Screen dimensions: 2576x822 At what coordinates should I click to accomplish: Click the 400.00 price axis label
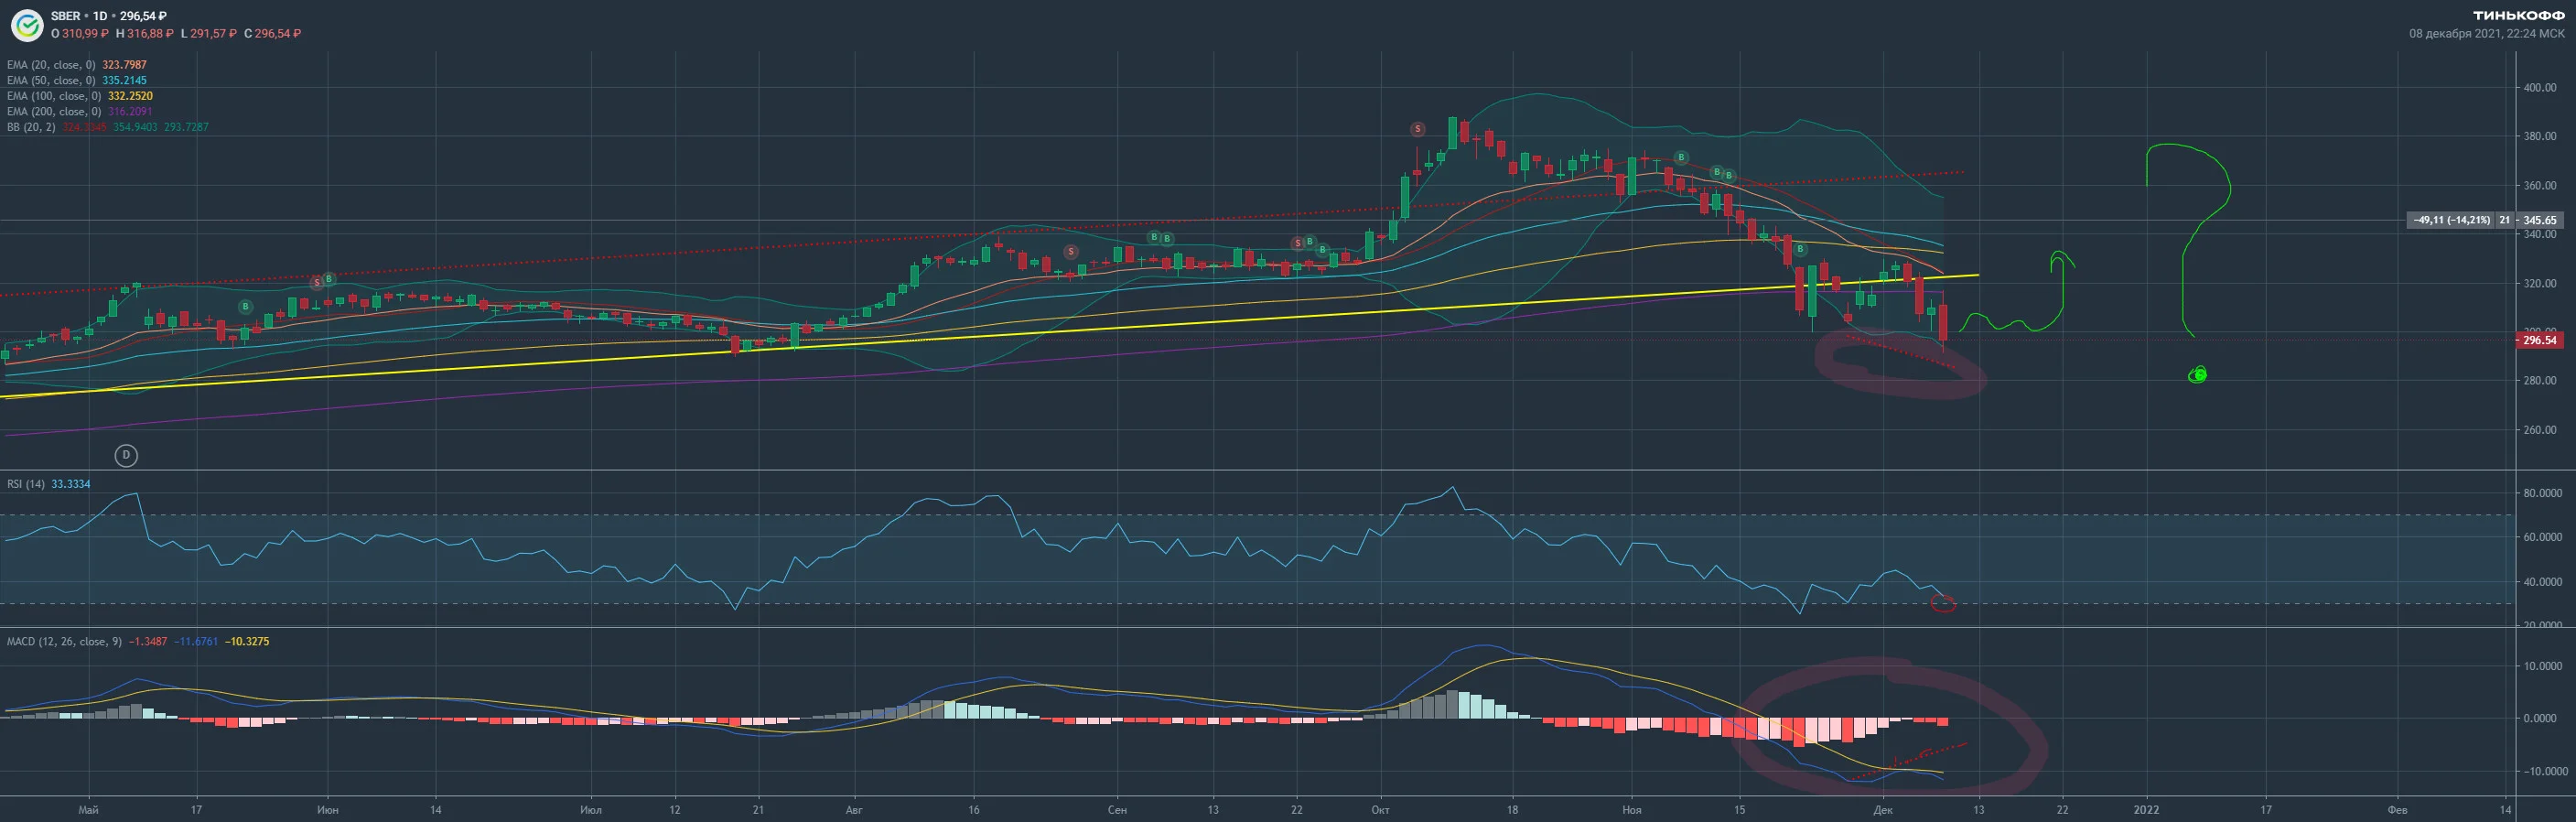[2540, 88]
